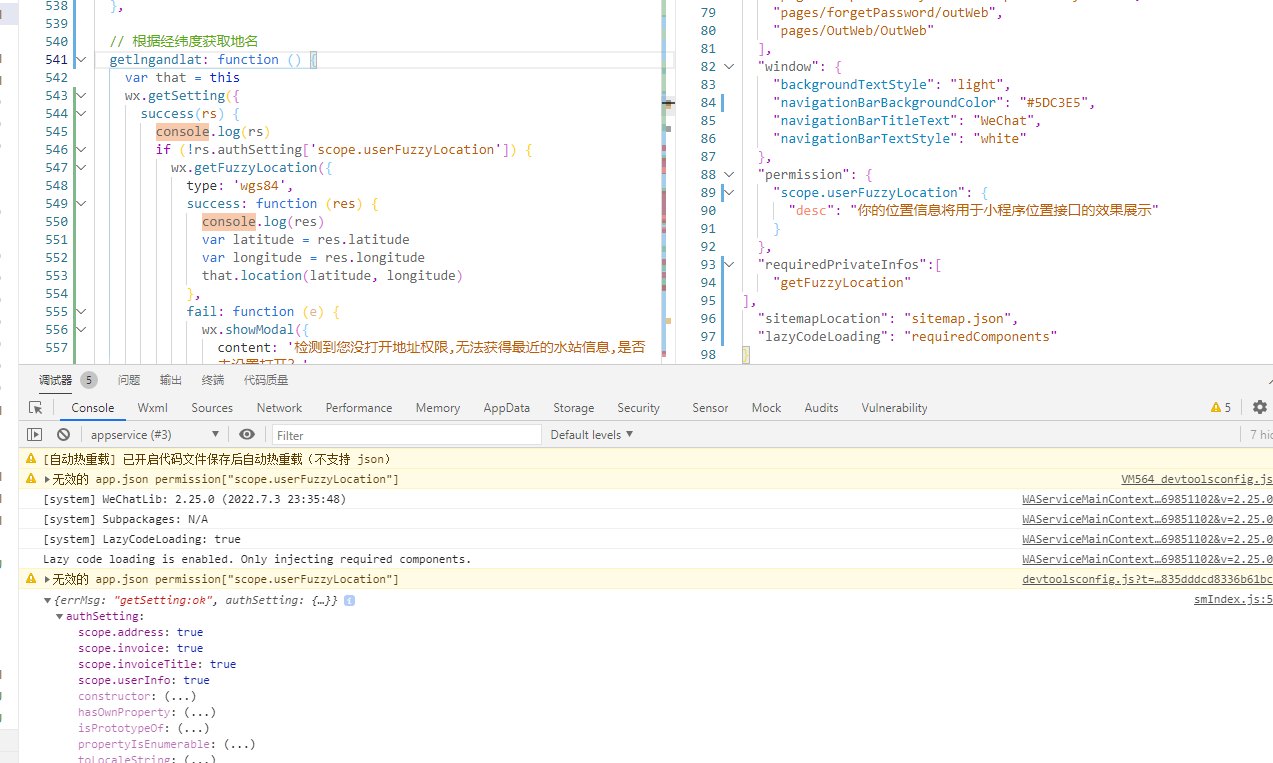The width and height of the screenshot is (1273, 763).
Task: Collapse code fold at line 555
Action: 81,312
